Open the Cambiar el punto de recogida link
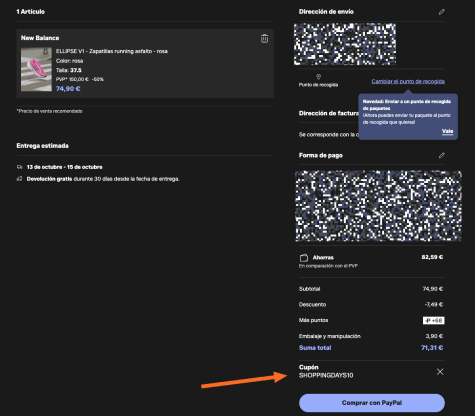The image size is (475, 416). (x=408, y=81)
